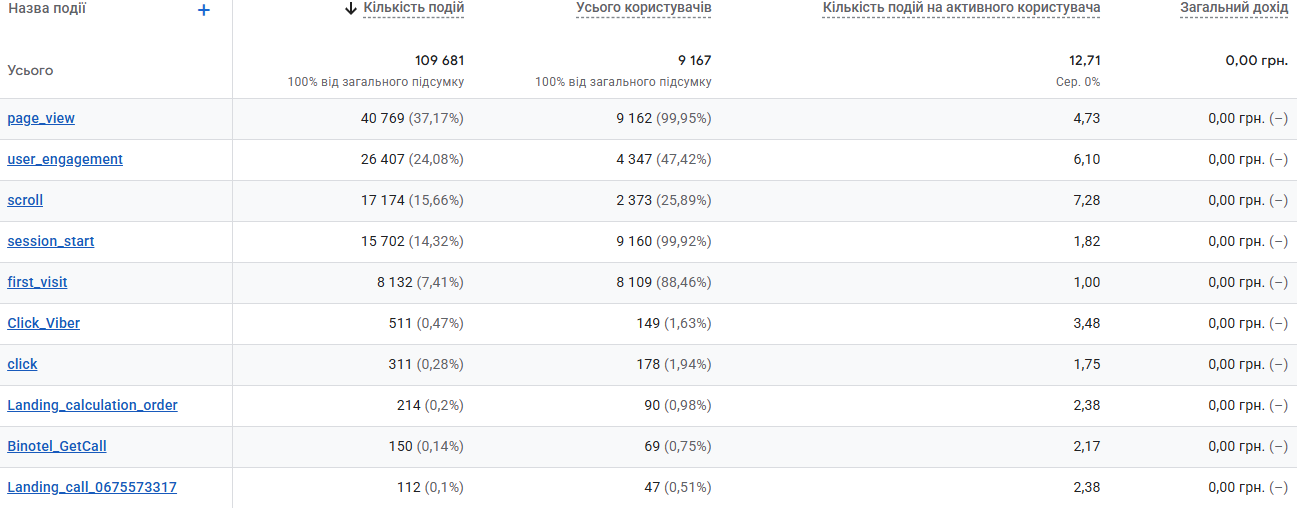Open the page_view event link
The image size is (1297, 510).
[41, 118]
